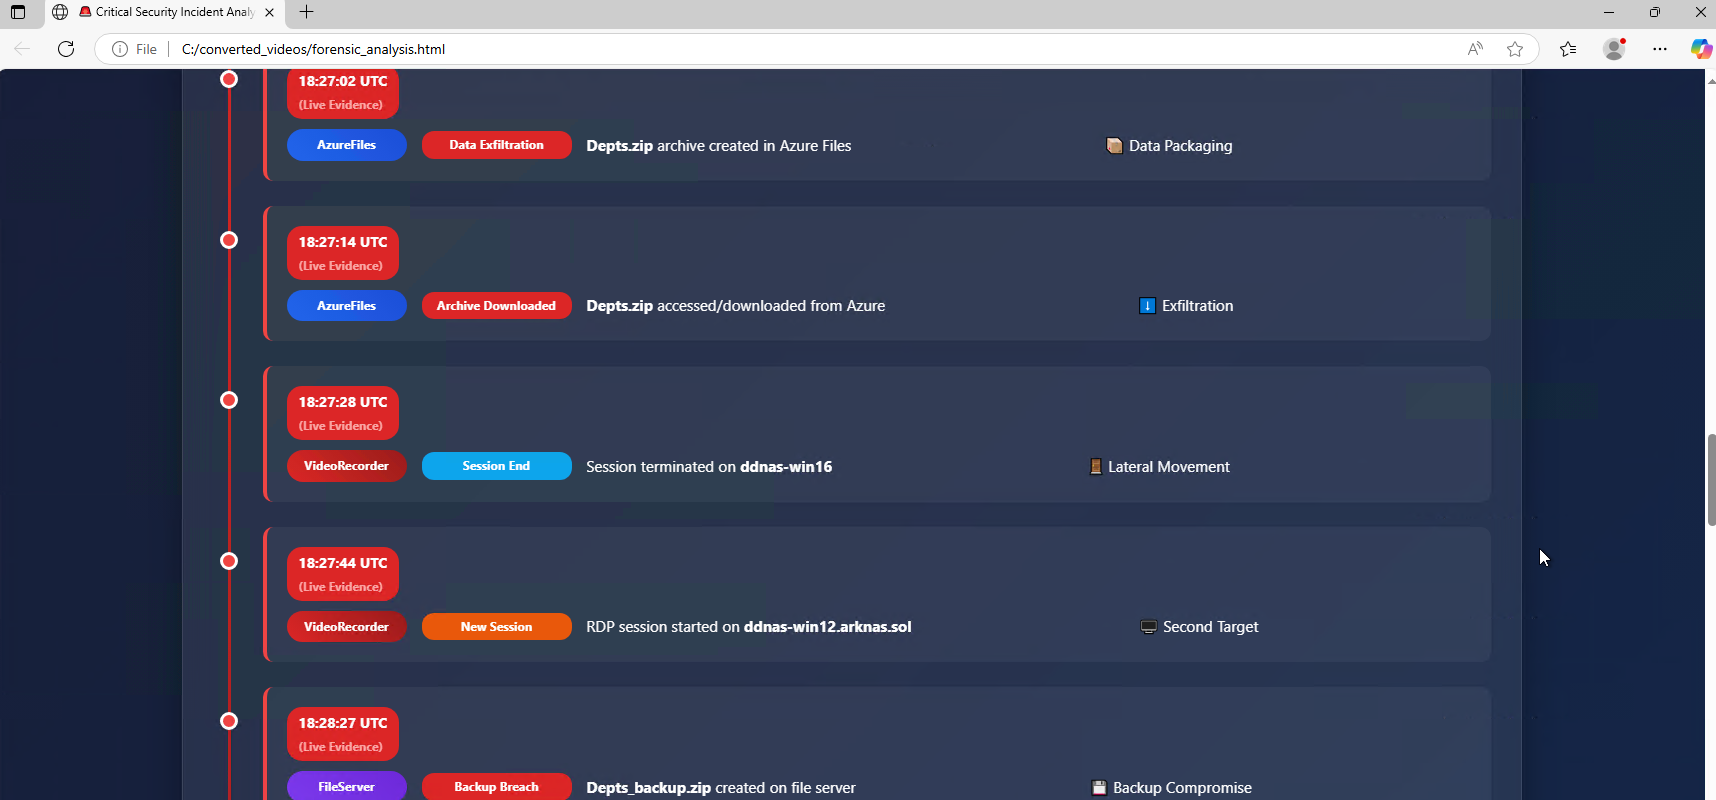Select the Backup Breach badge
This screenshot has height=800, width=1716.
[497, 787]
